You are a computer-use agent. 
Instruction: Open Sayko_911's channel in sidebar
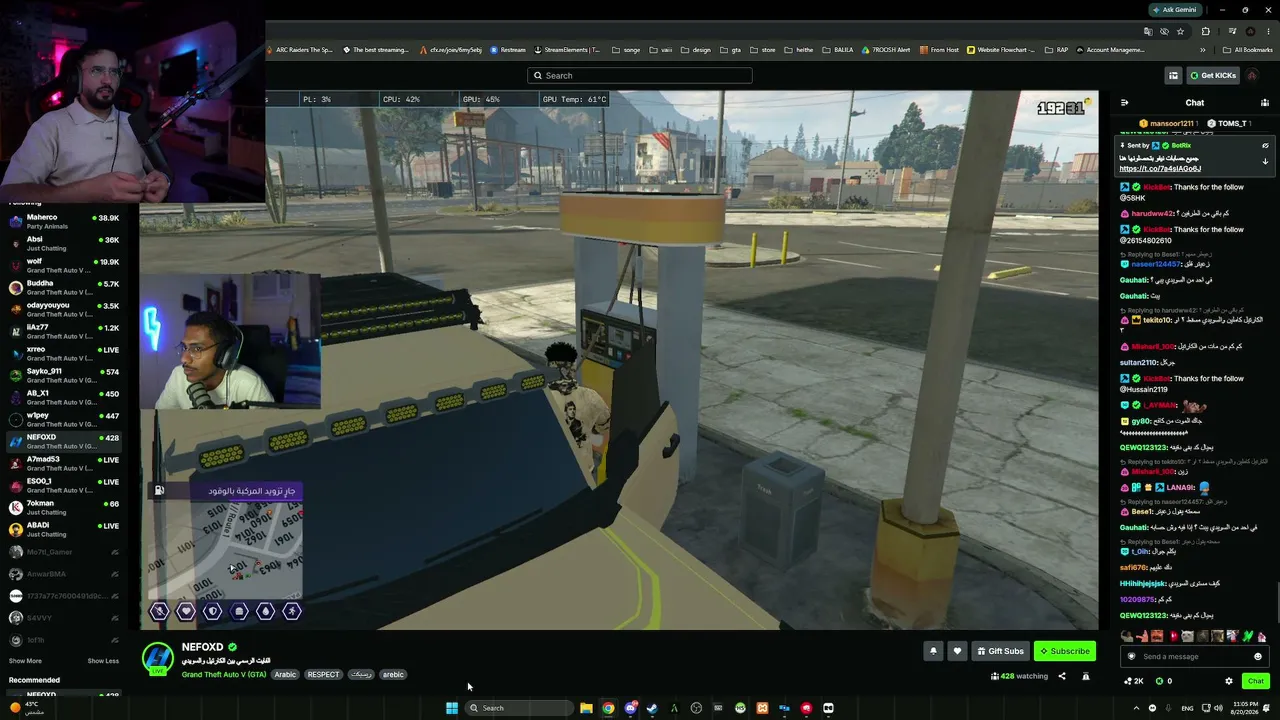coord(63,375)
